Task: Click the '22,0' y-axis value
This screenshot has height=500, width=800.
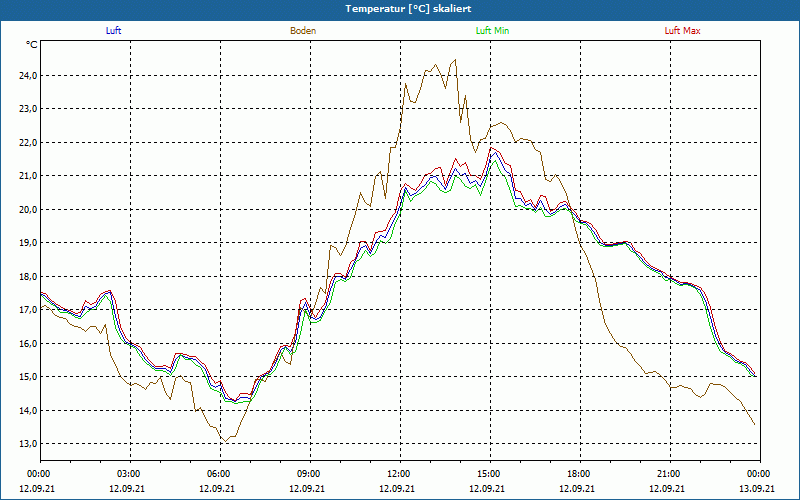Action: (29, 142)
